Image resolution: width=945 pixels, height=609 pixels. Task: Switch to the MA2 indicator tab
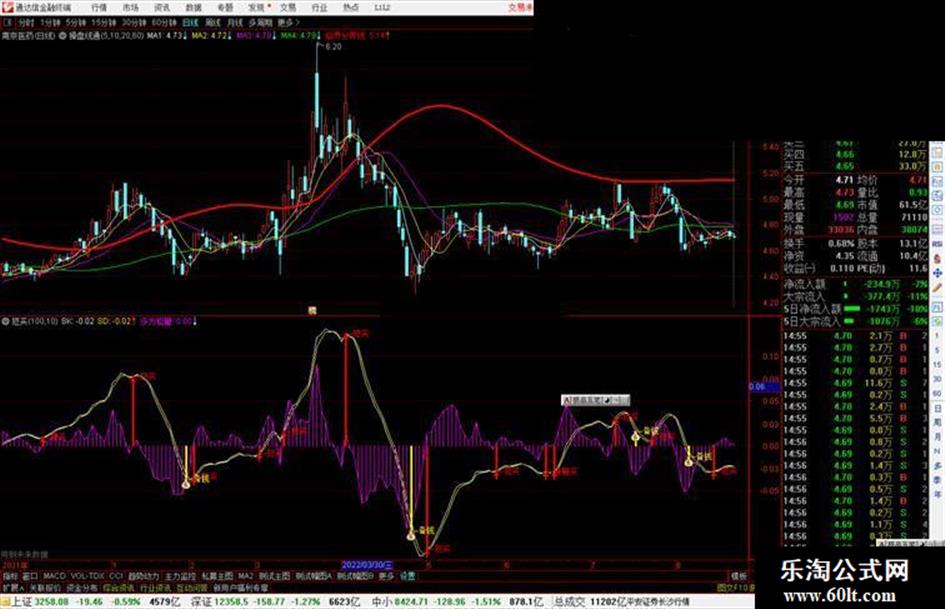point(246,576)
